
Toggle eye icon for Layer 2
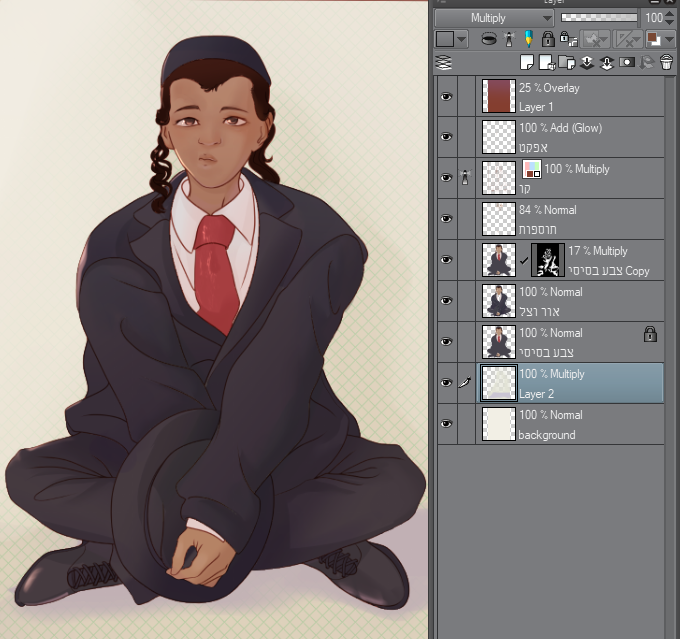[446, 382]
